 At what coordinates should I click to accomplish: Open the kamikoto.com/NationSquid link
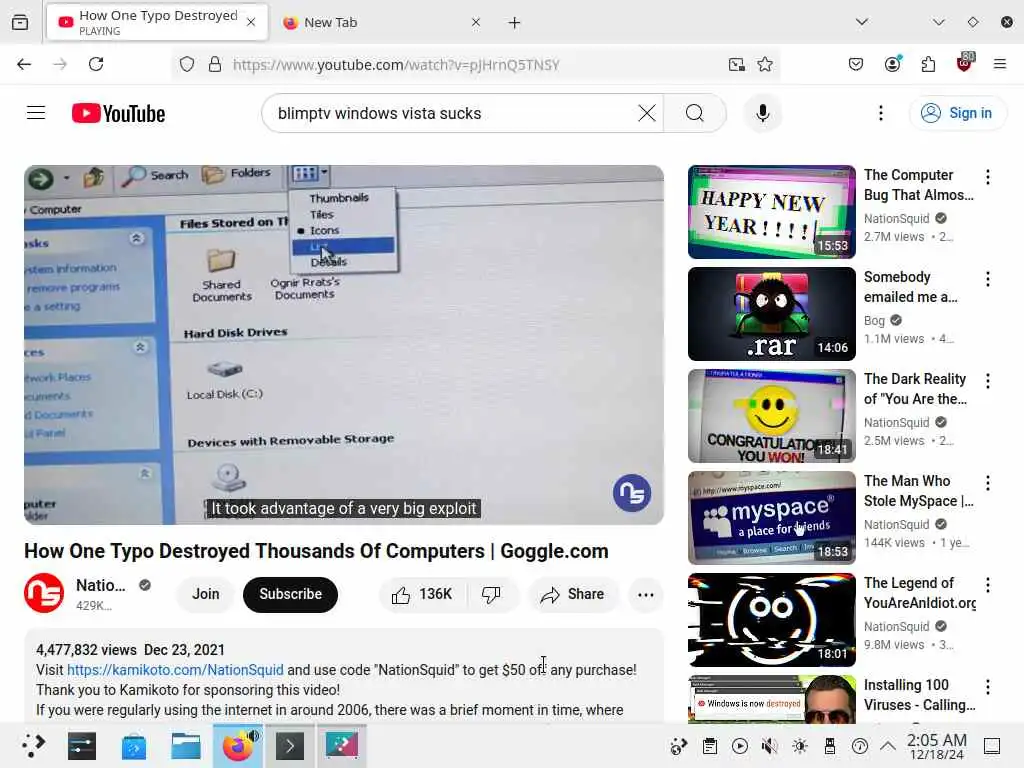pos(175,669)
